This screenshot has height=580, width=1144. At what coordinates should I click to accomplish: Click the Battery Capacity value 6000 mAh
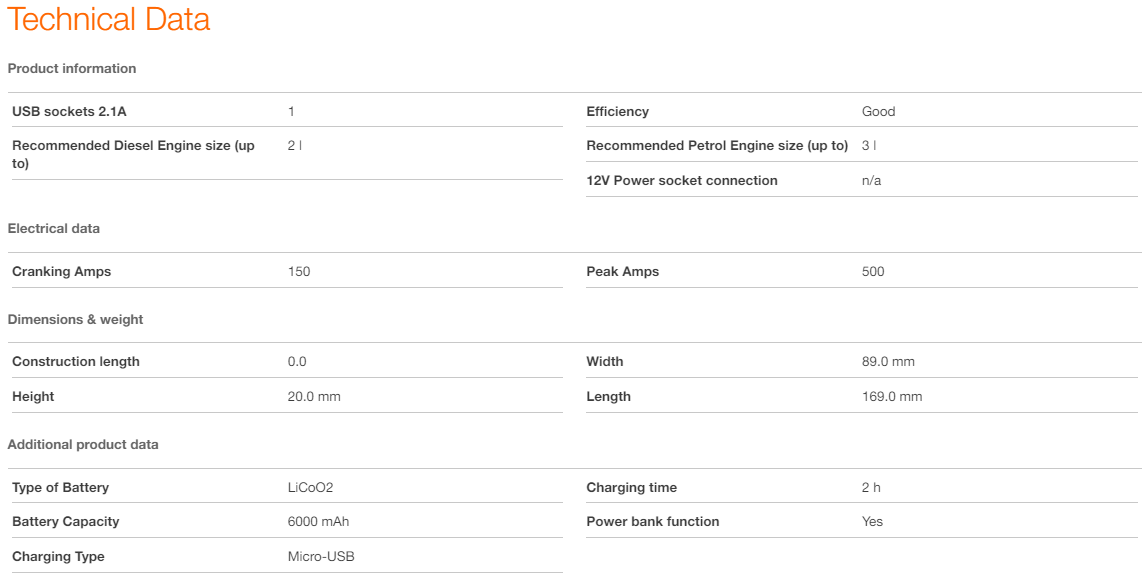[318, 522]
